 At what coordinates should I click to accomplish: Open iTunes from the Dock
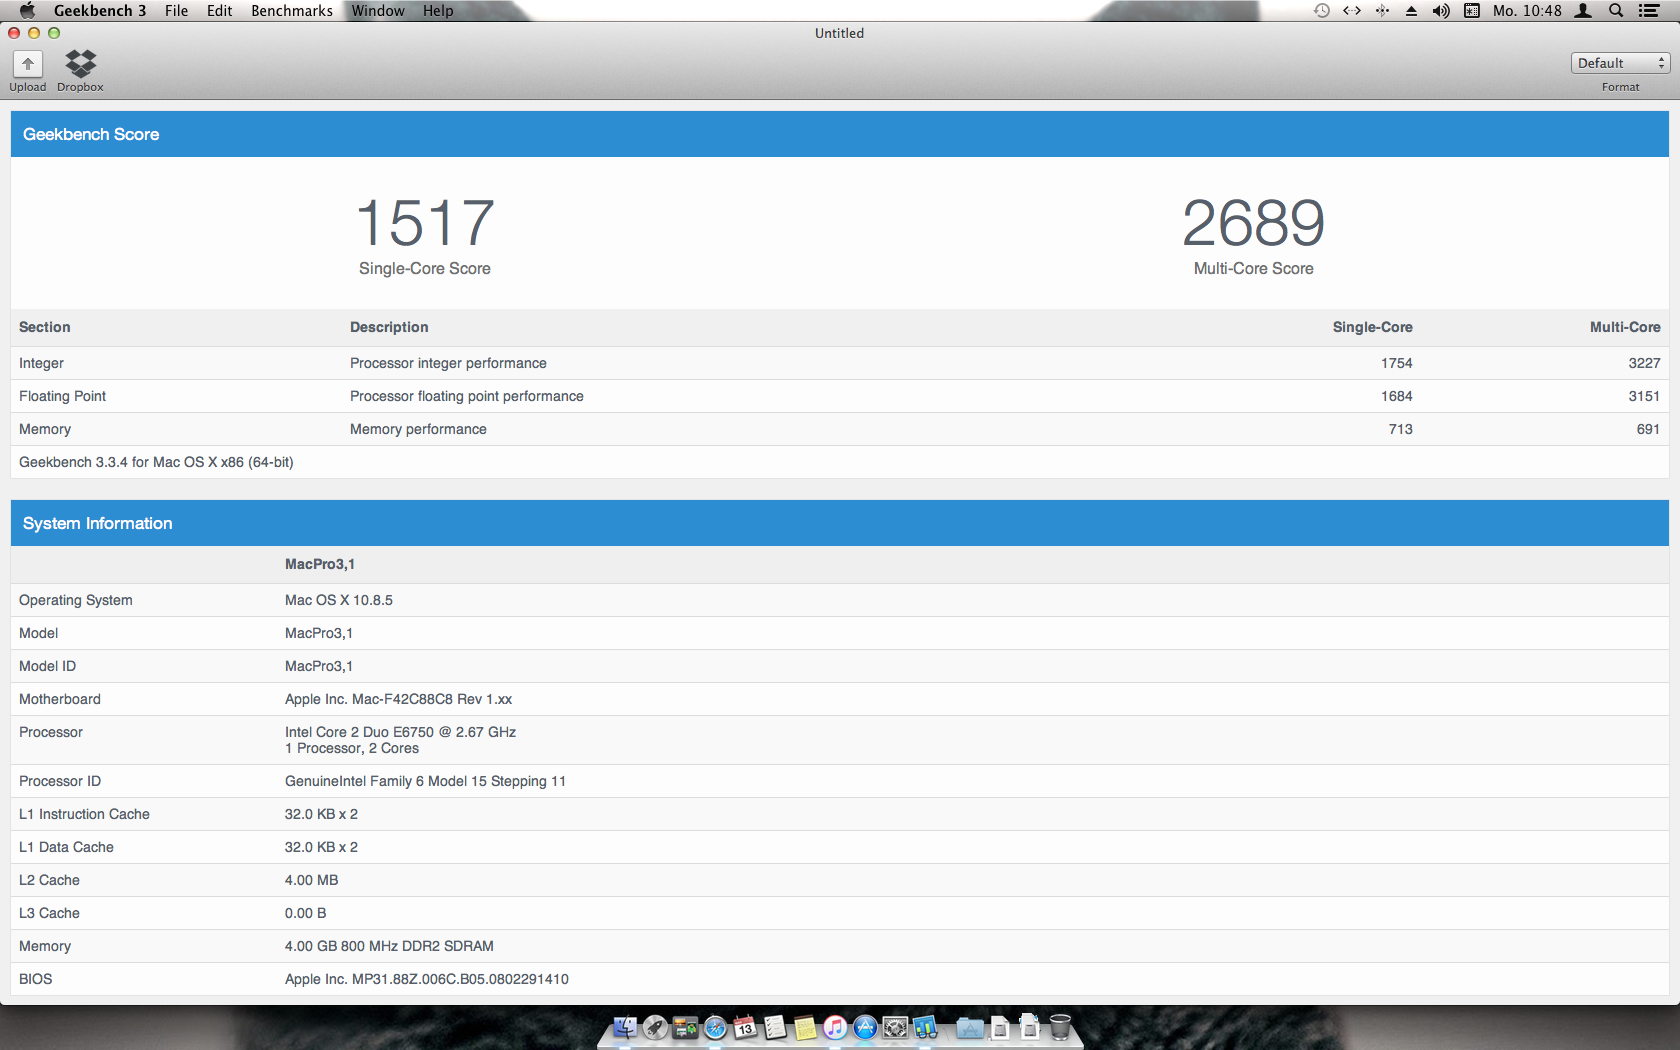pyautogui.click(x=835, y=1027)
